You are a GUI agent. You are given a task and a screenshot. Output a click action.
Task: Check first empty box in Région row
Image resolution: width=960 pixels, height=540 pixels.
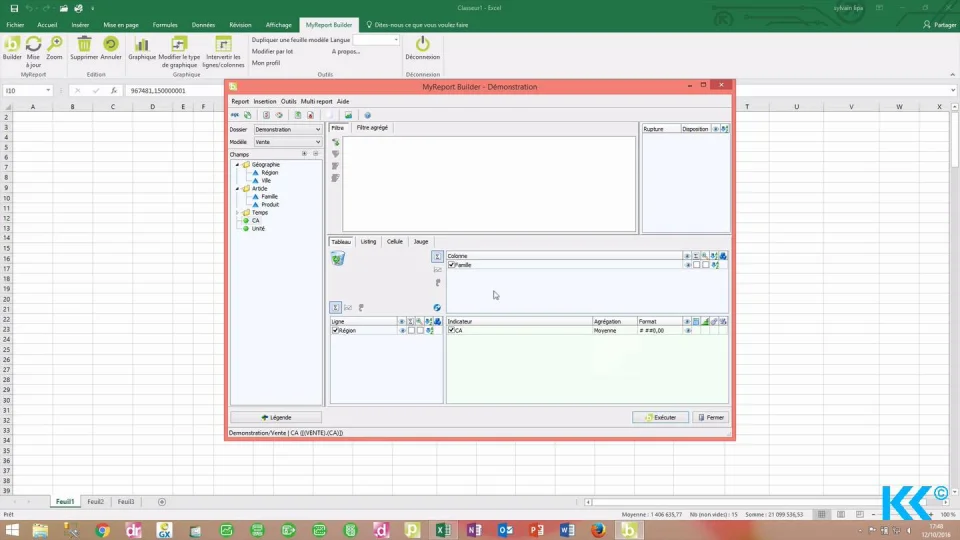(411, 331)
